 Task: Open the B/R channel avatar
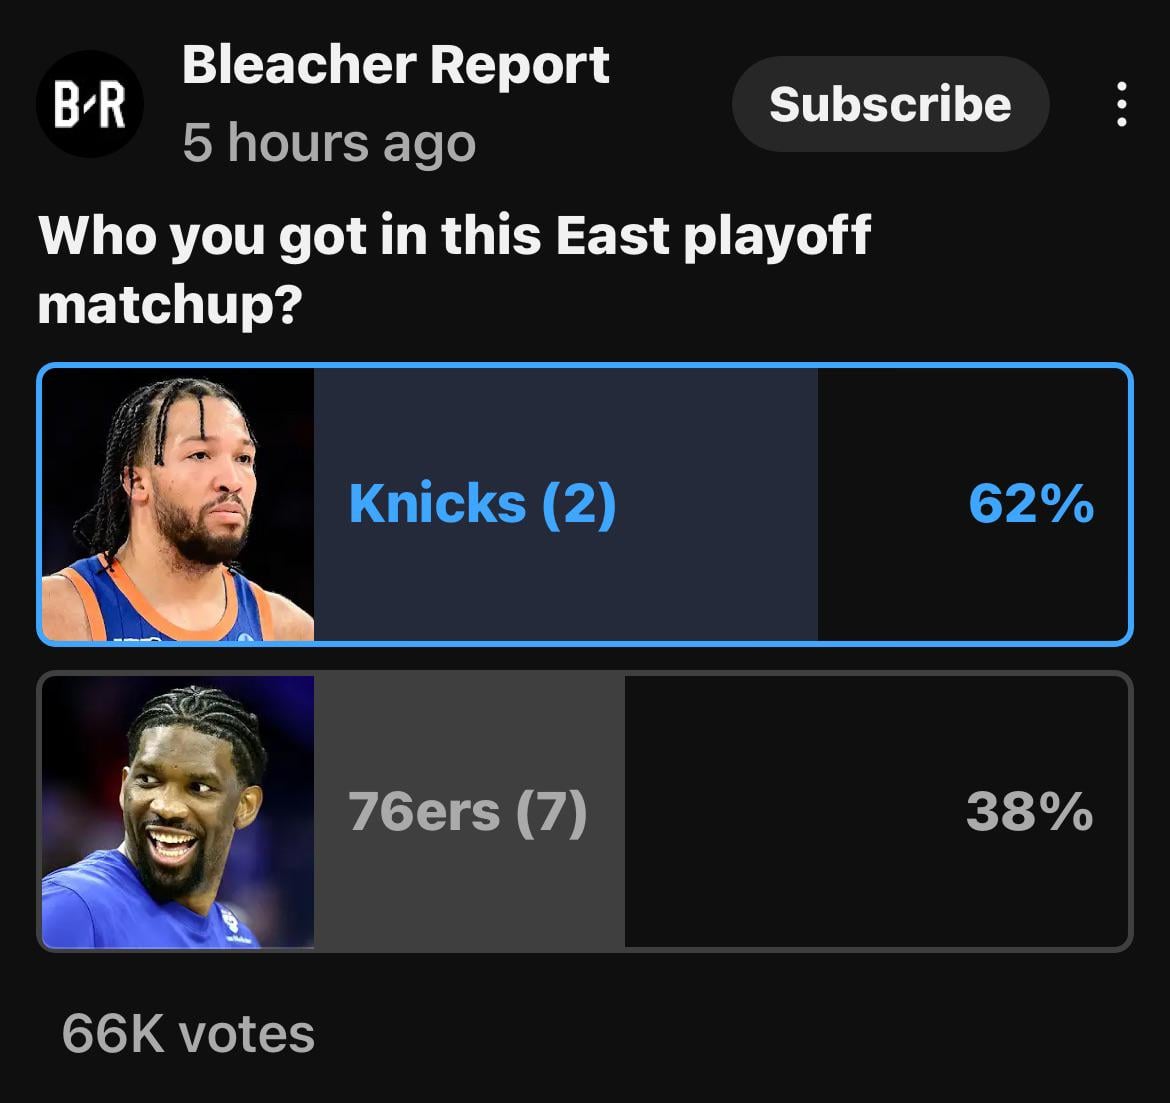click(x=90, y=104)
